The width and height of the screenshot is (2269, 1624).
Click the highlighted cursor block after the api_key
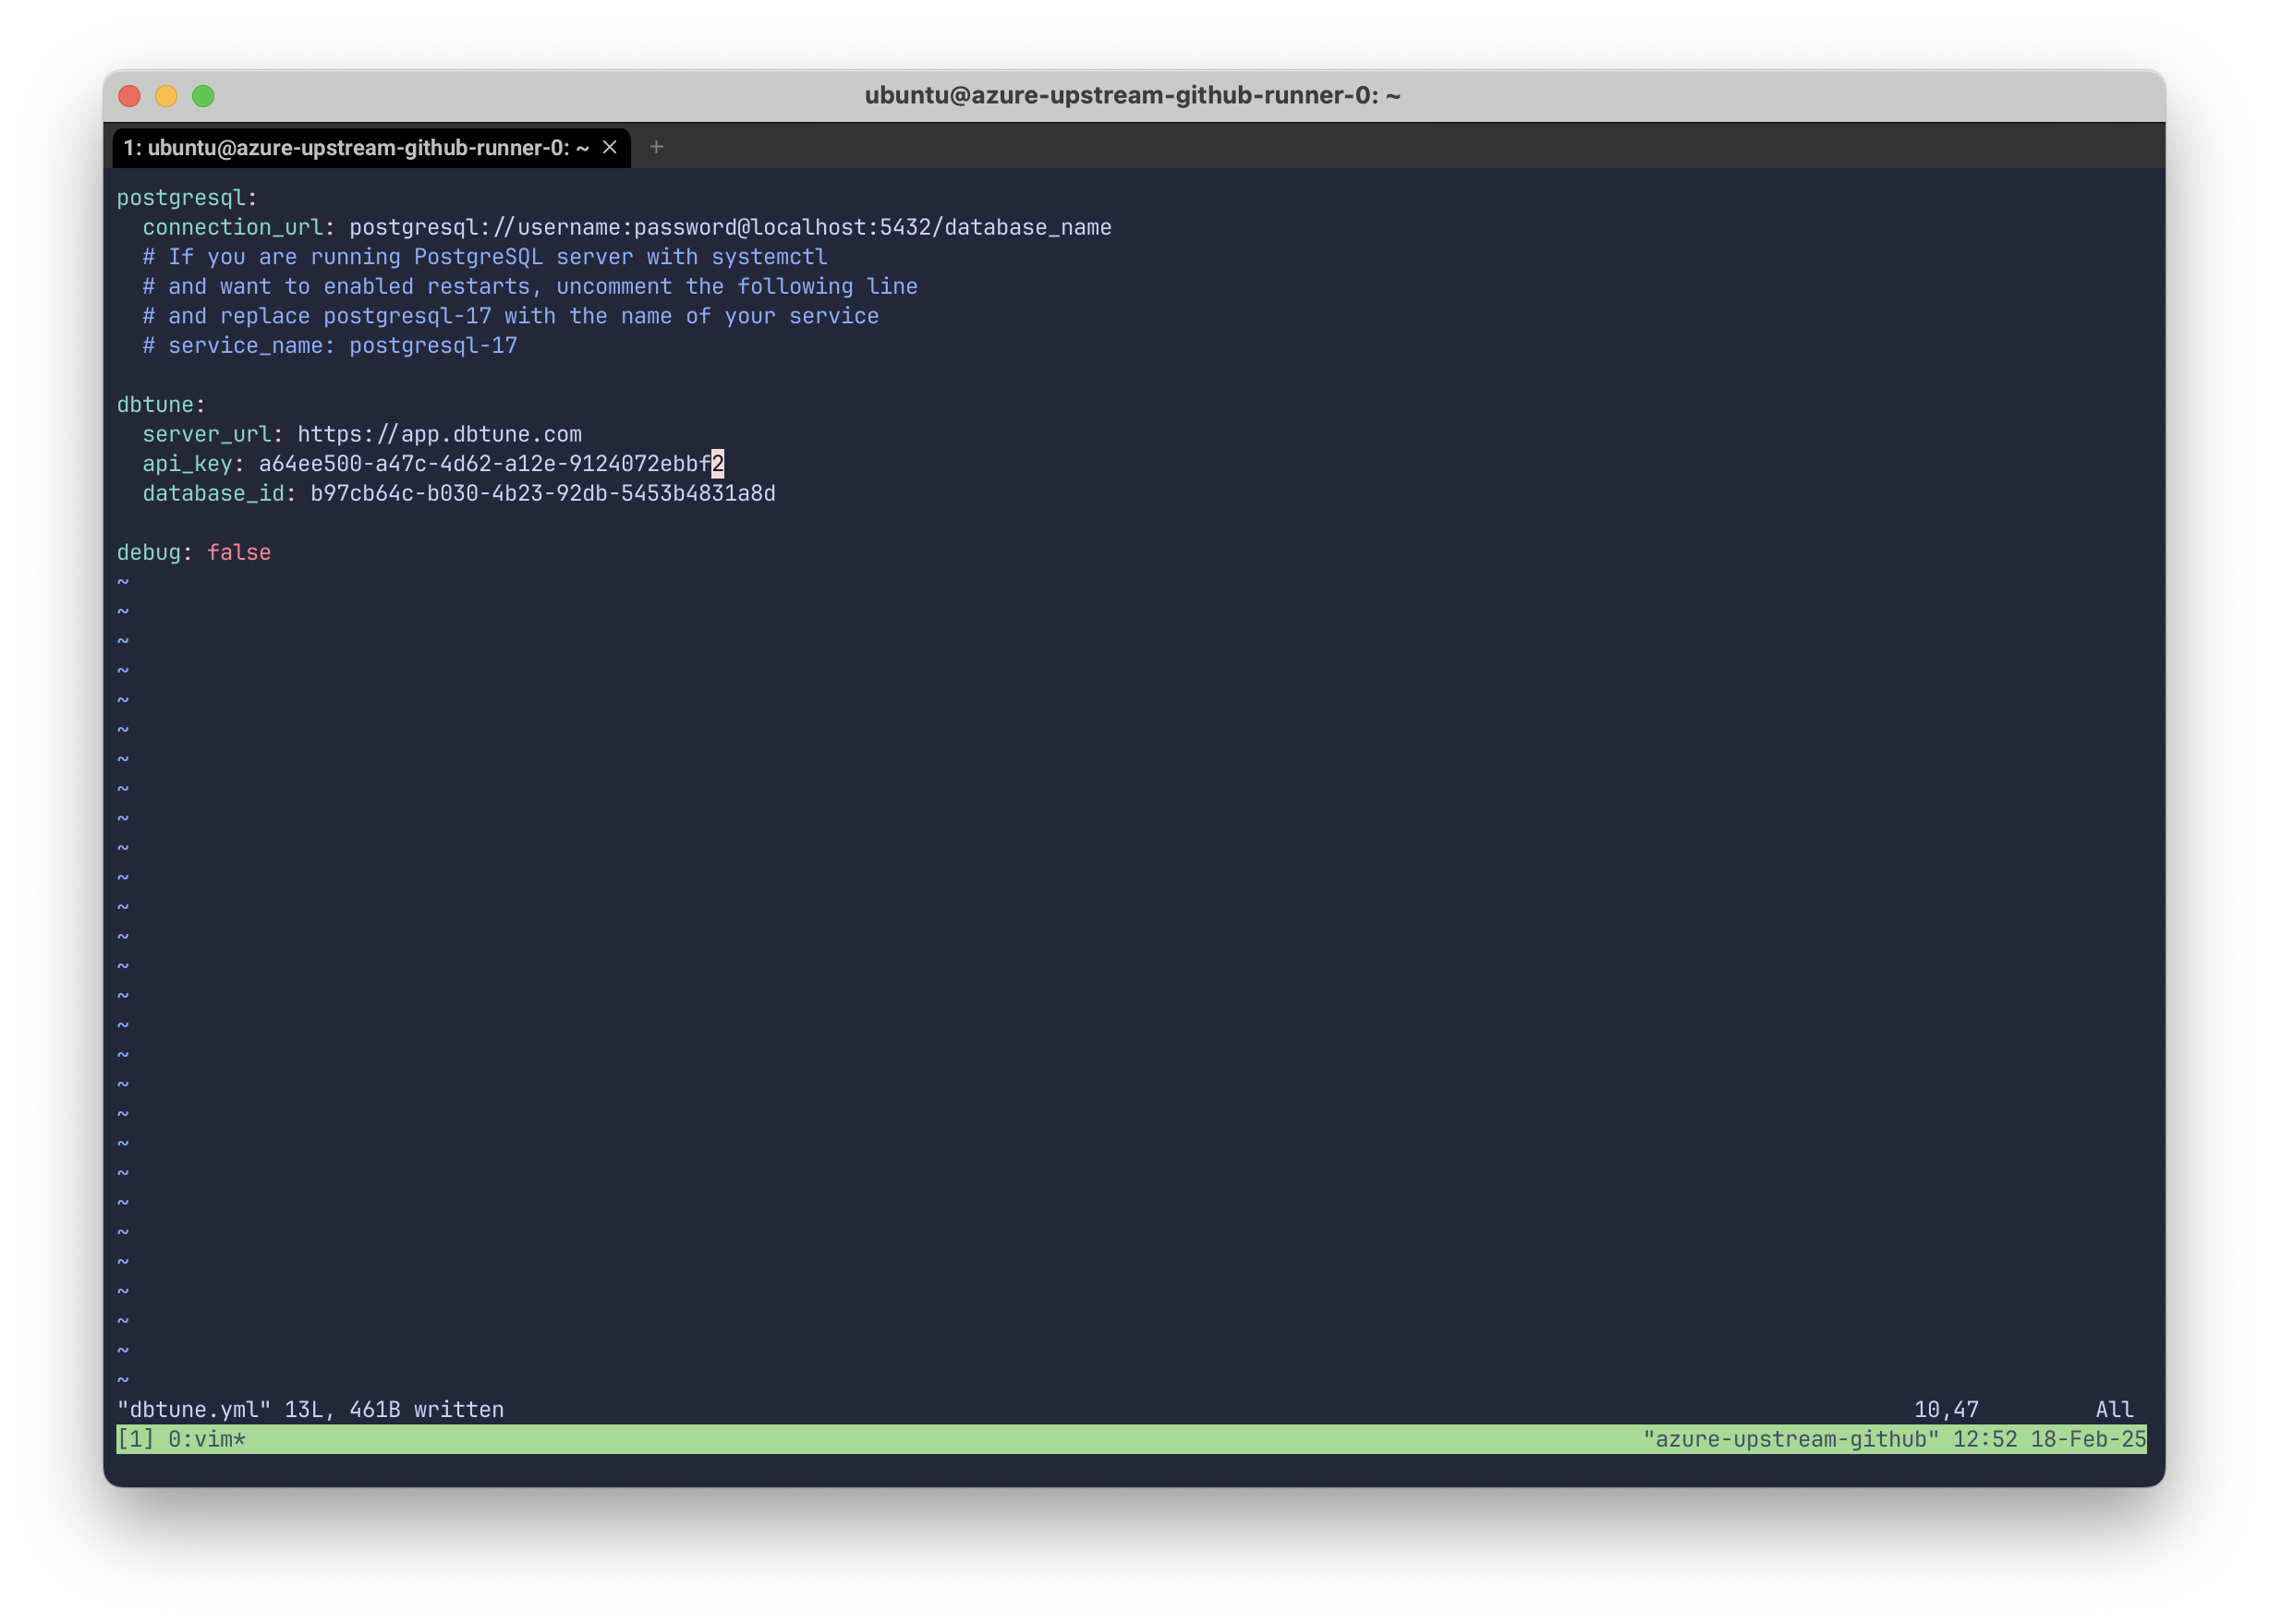point(718,463)
